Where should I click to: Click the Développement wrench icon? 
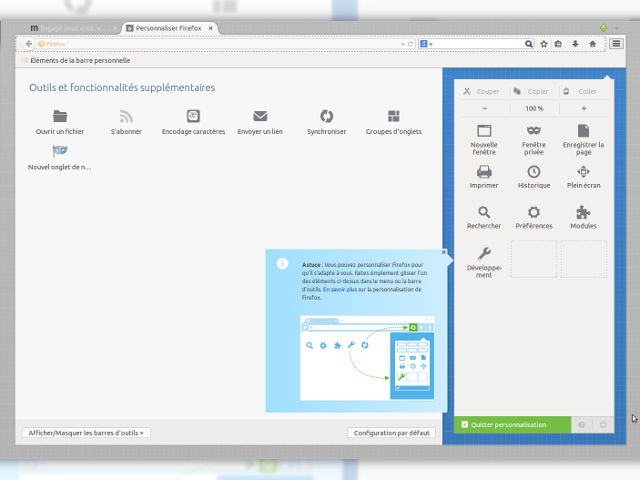point(484,253)
